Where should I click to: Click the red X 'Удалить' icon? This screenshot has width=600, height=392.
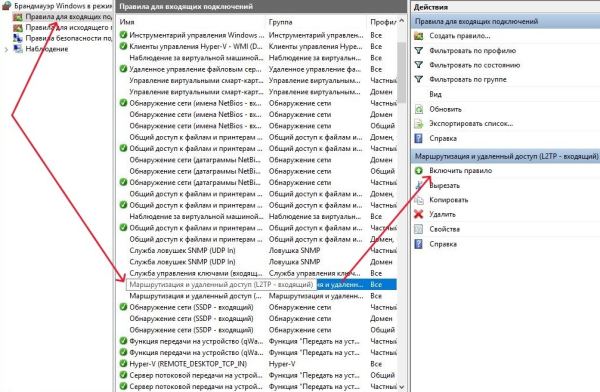click(419, 214)
